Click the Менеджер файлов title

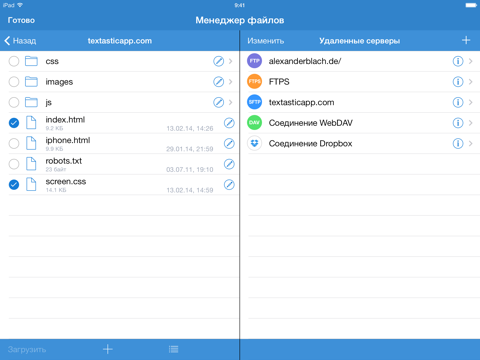point(240,20)
